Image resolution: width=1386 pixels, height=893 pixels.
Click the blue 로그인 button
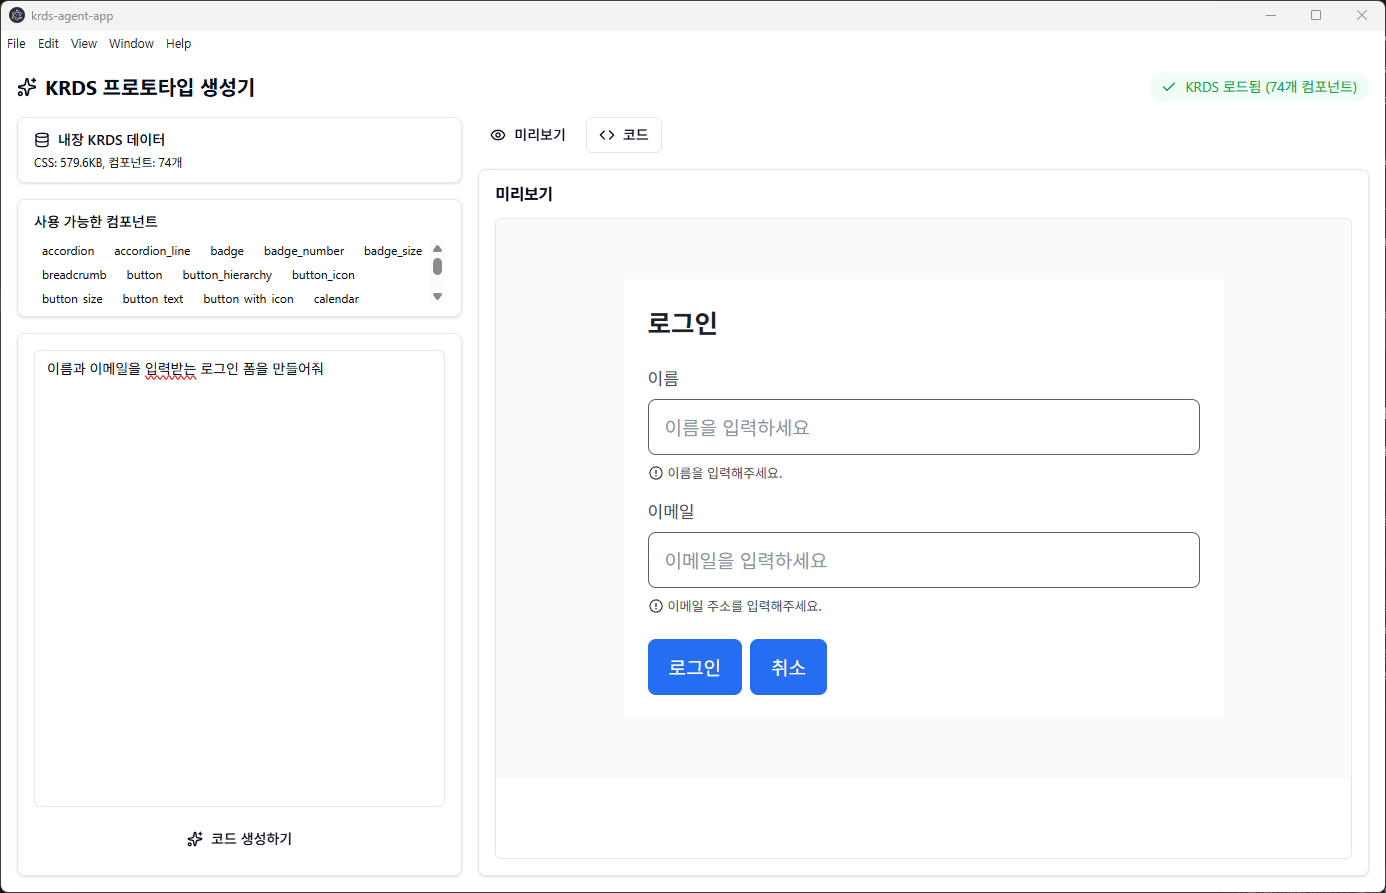coord(694,667)
